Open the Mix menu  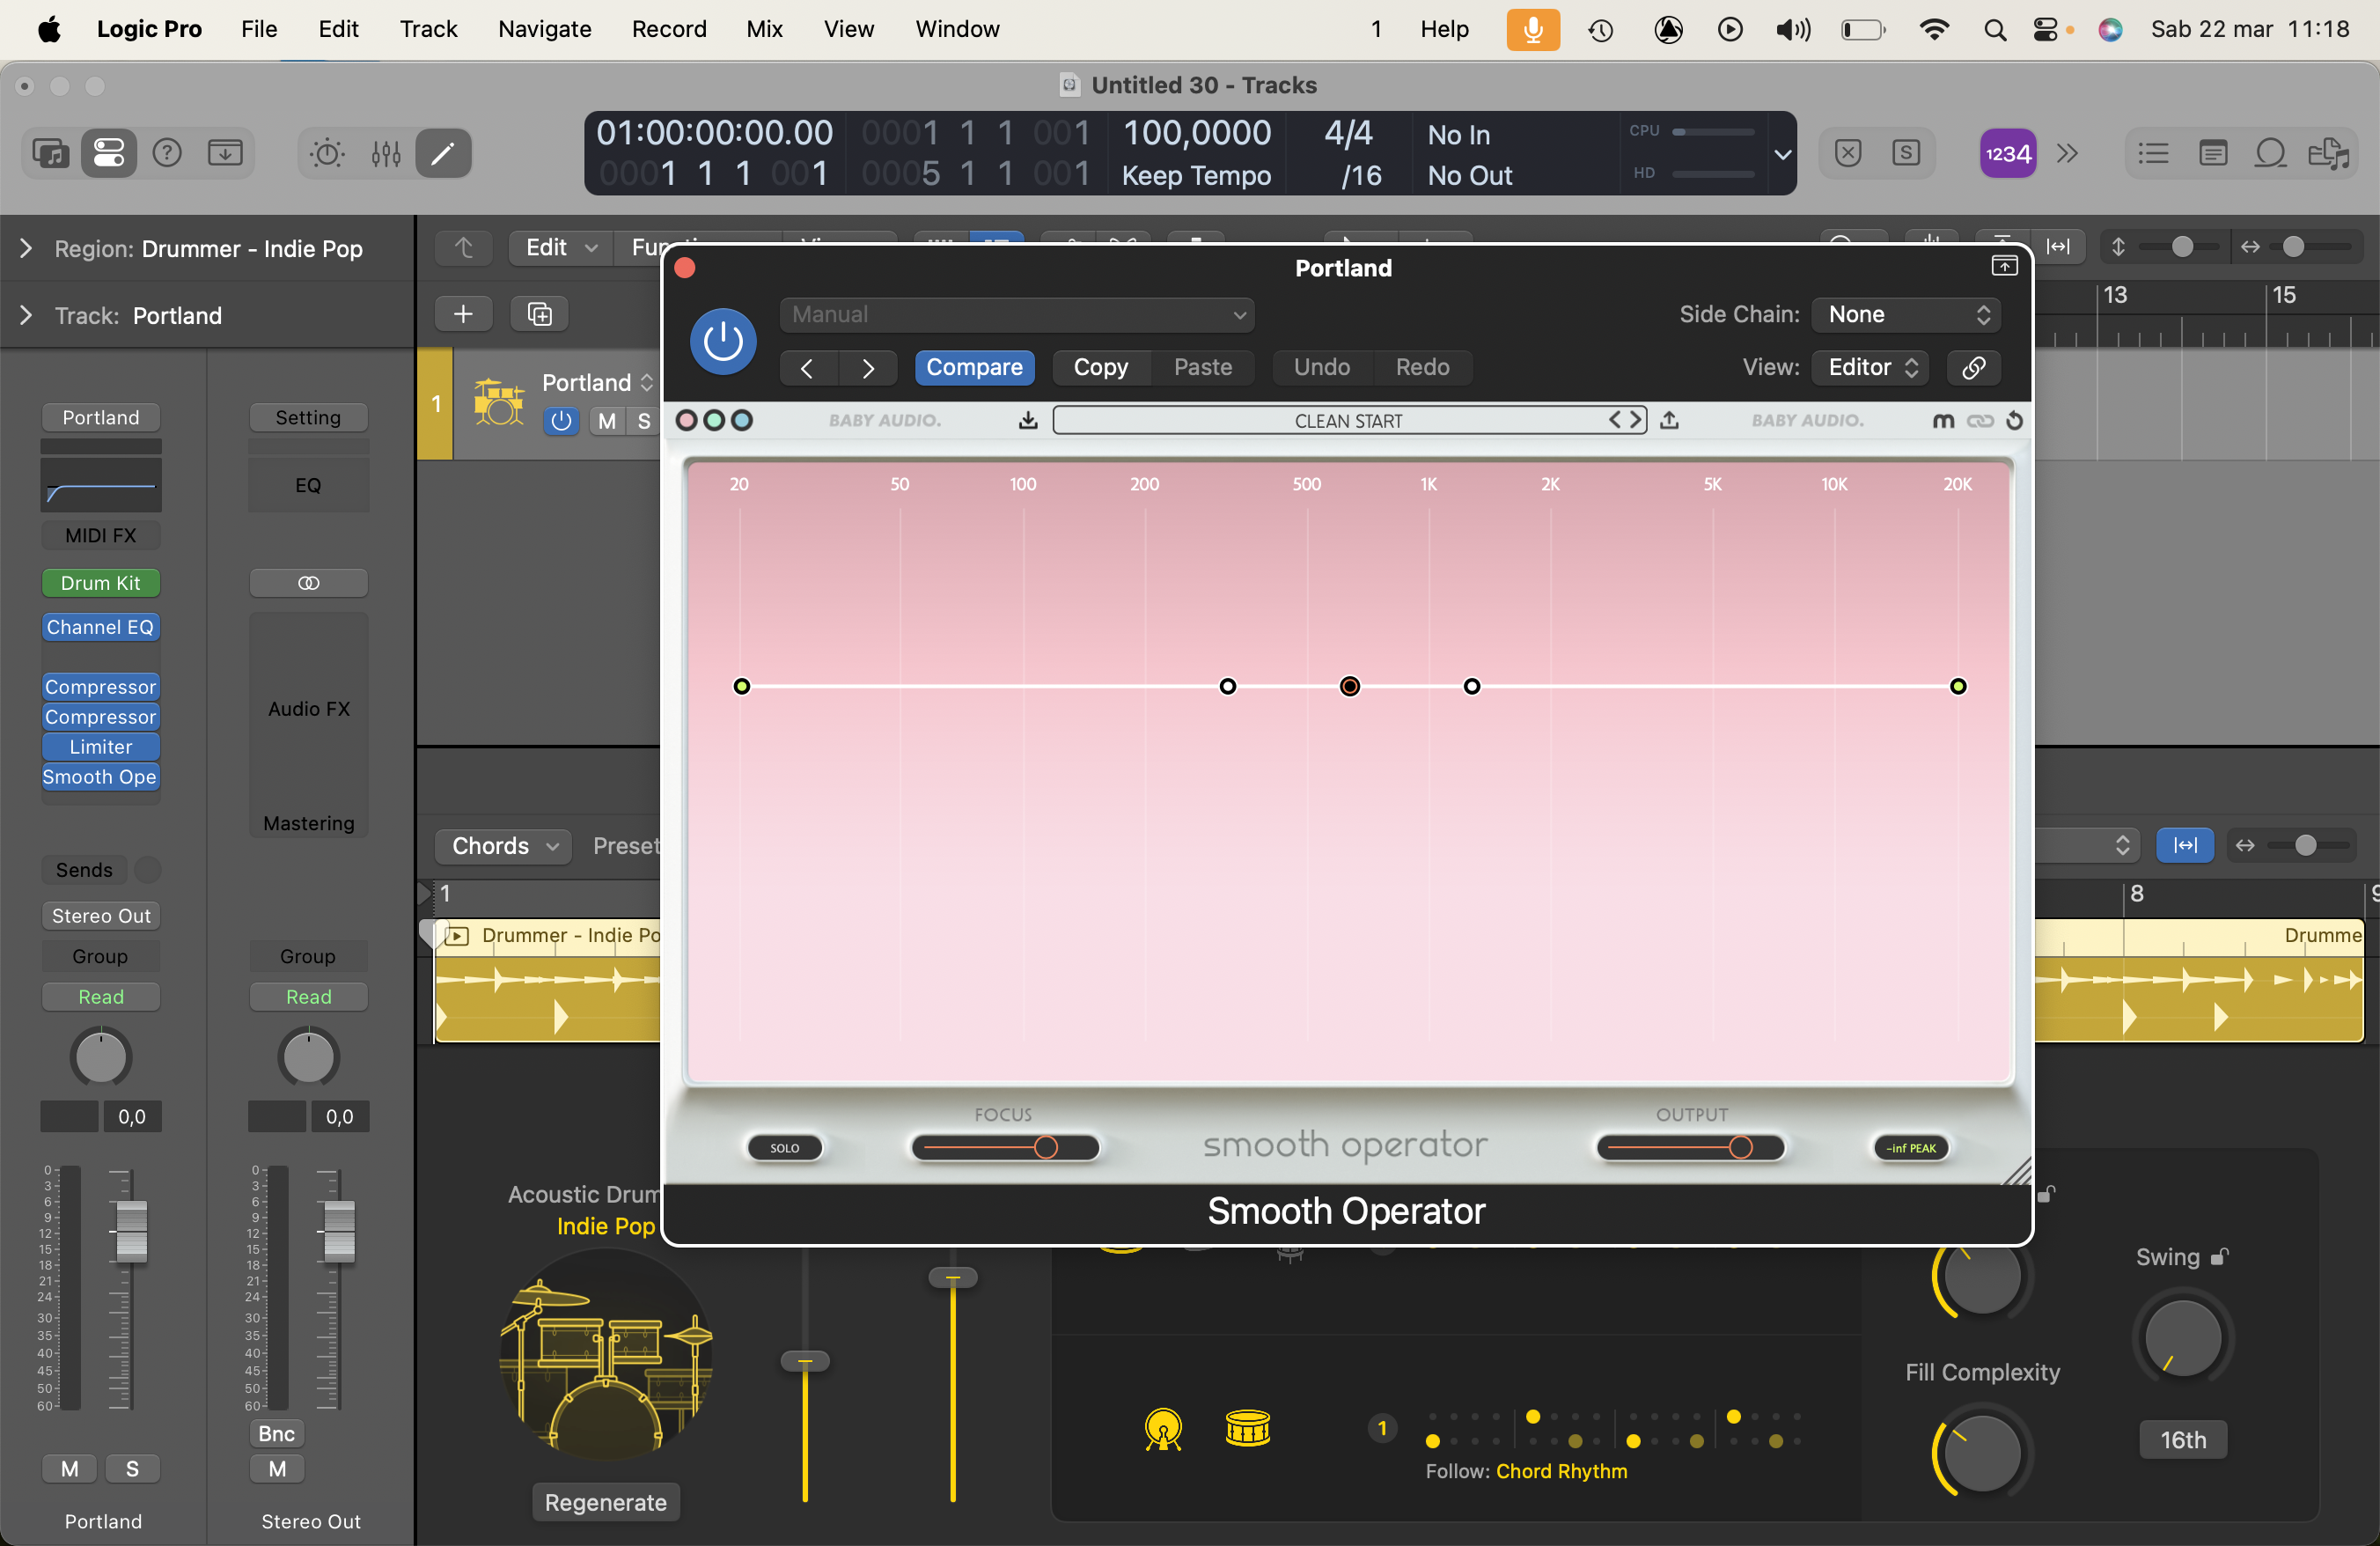click(x=764, y=29)
